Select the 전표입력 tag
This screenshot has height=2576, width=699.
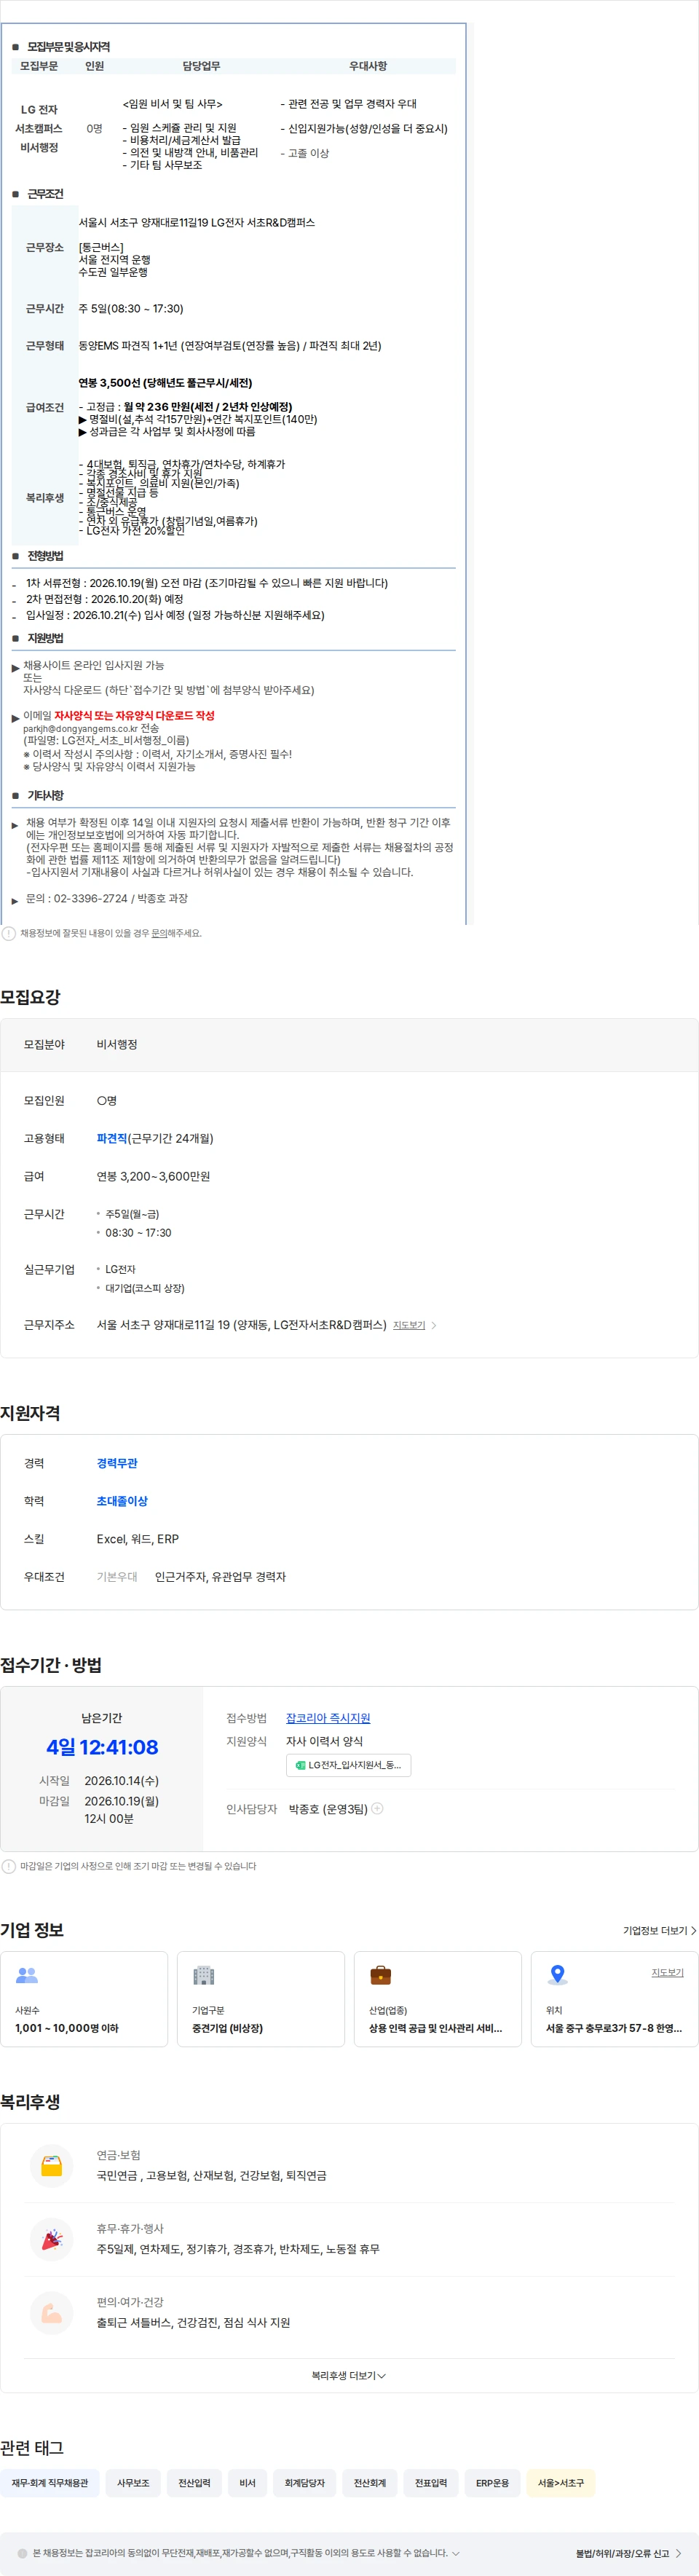431,2483
